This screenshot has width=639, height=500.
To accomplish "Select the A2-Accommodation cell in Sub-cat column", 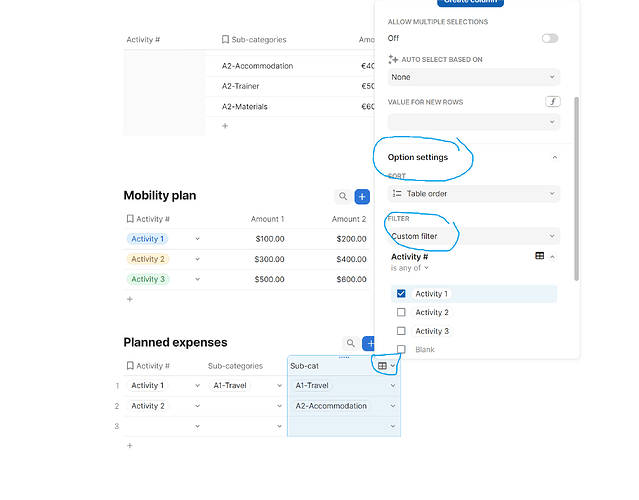I will (x=340, y=406).
